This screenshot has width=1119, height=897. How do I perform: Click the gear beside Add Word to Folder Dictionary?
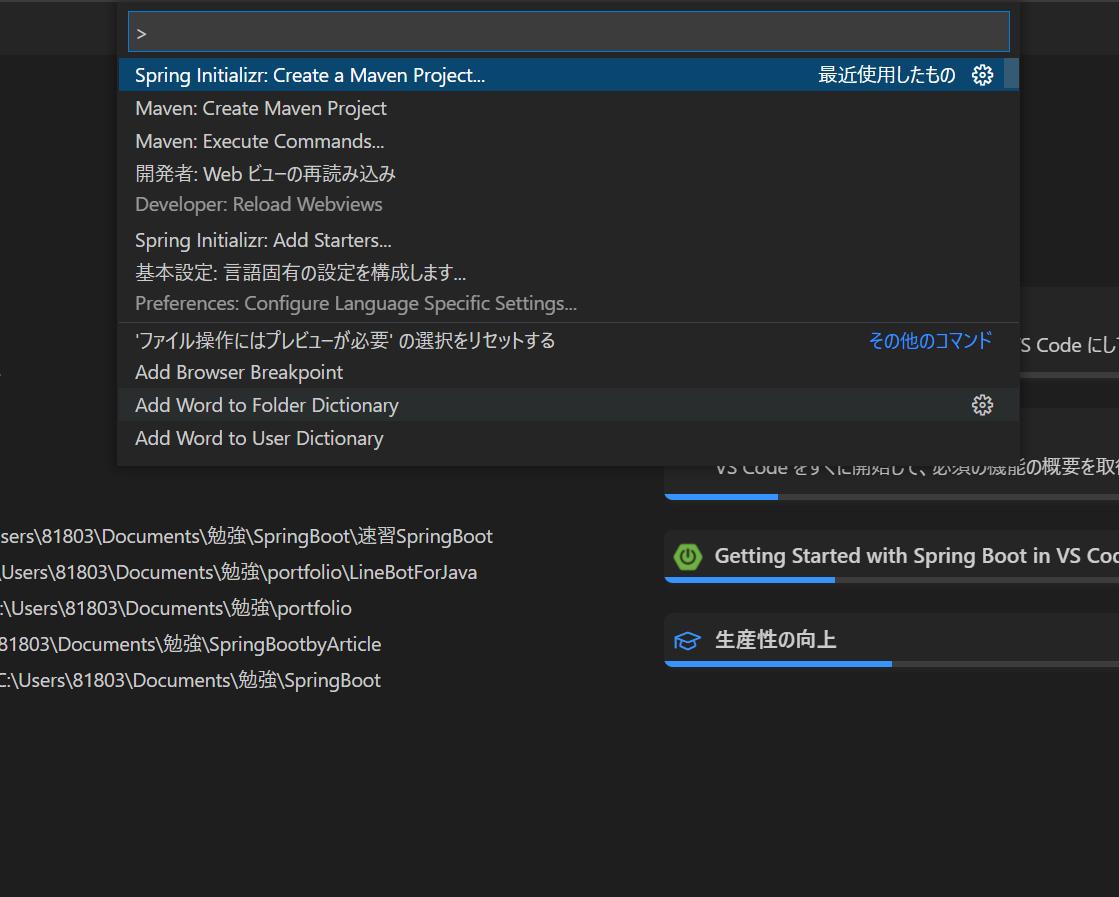click(x=982, y=405)
